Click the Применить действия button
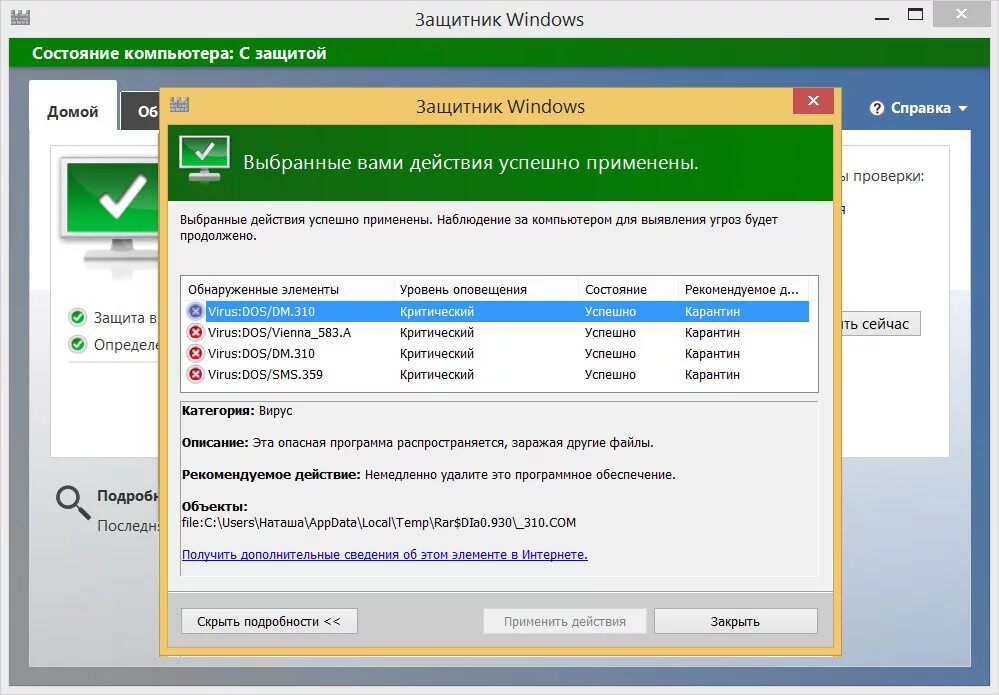The height and width of the screenshot is (695, 999). click(x=564, y=621)
